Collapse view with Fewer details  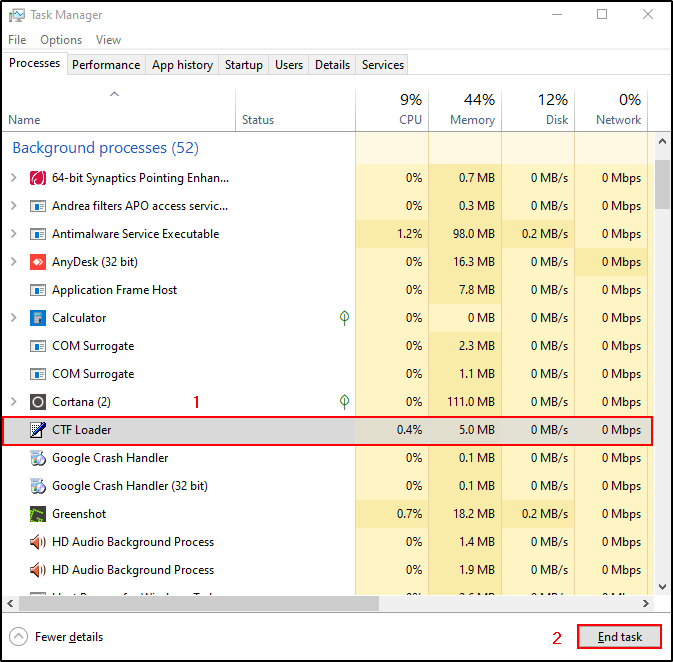coord(57,637)
